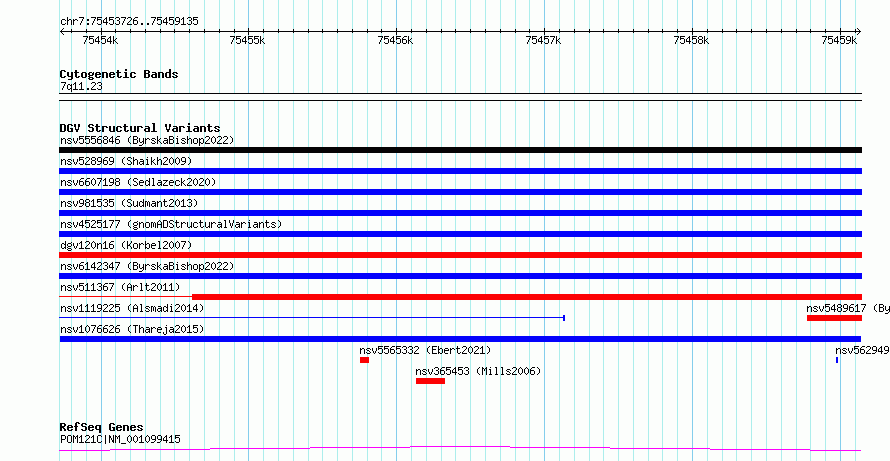Click the 75458k ruler tick label
The image size is (890, 461).
click(691, 40)
